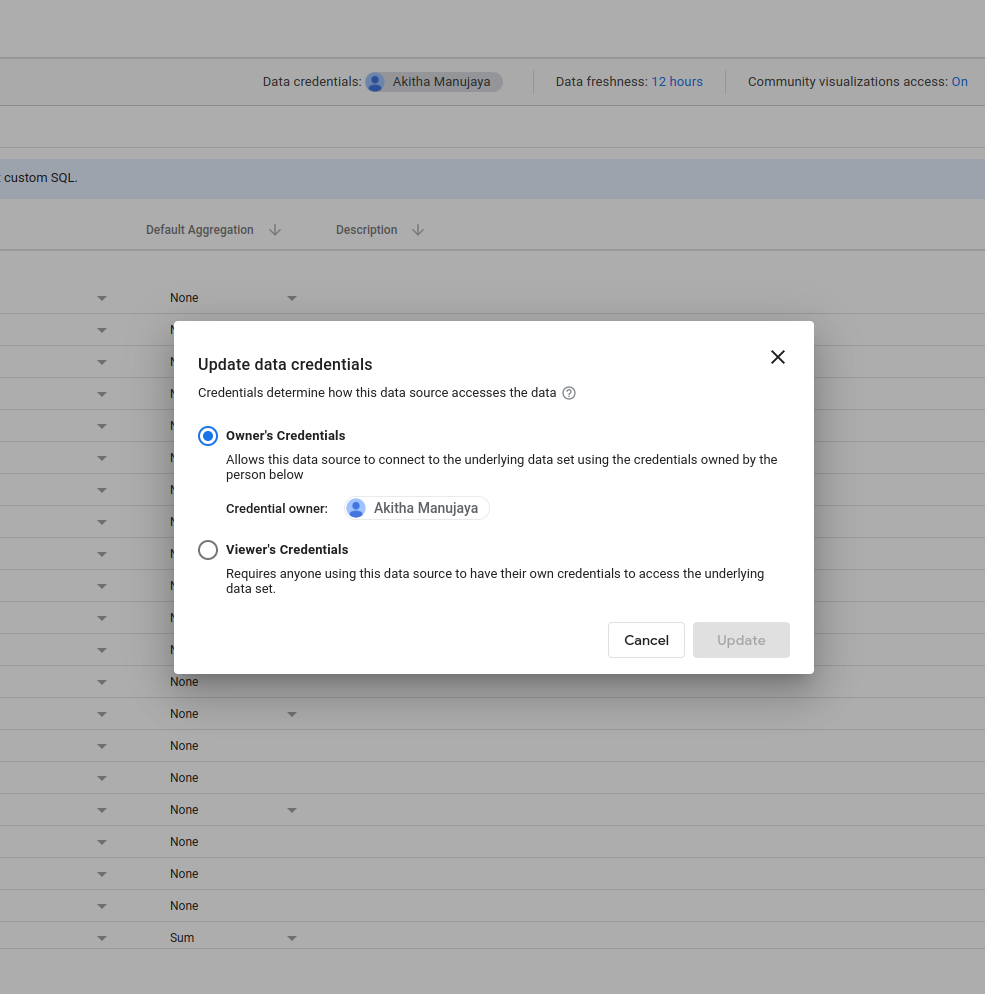Open the 12 hours data freshness link
Screen dimensions: 985x994
677,82
